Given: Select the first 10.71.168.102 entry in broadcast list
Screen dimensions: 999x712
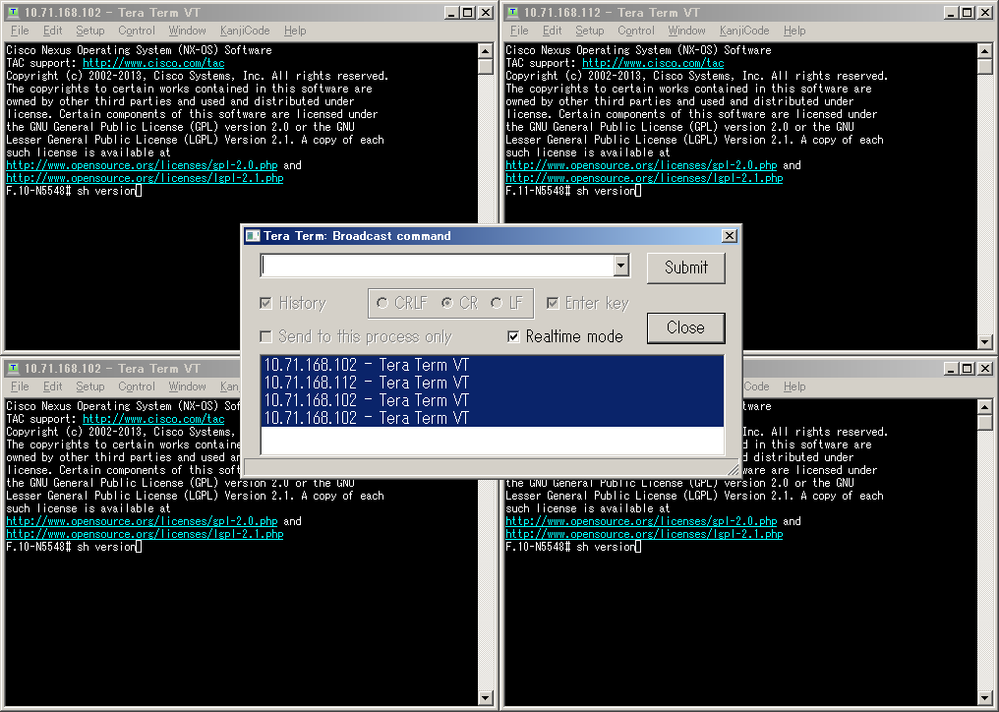Looking at the screenshot, I should [492, 365].
